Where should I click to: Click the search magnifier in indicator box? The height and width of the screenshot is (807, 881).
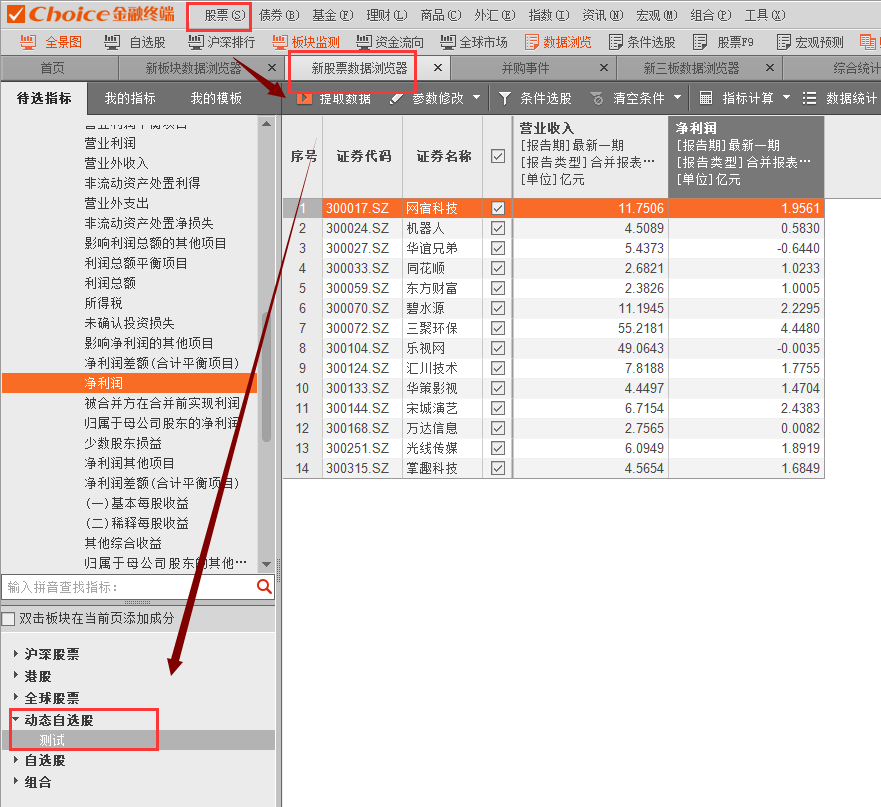click(264, 587)
